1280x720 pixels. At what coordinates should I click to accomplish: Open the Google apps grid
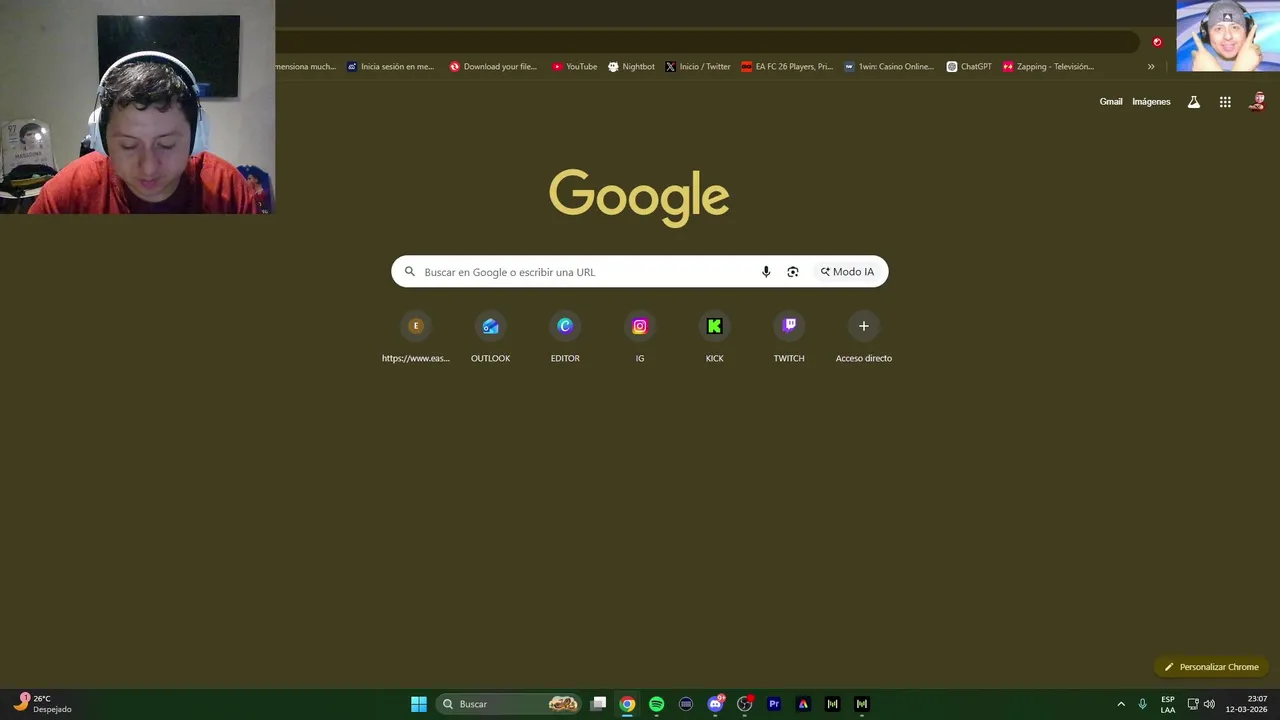tap(1225, 102)
